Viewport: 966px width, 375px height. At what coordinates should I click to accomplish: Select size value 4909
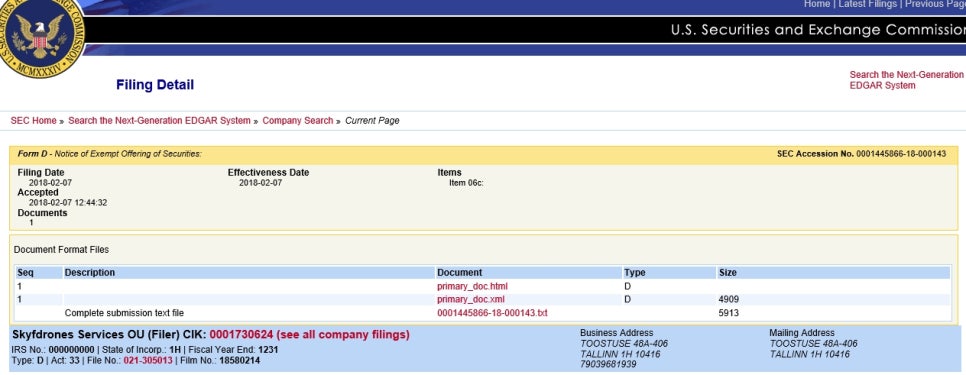729,299
